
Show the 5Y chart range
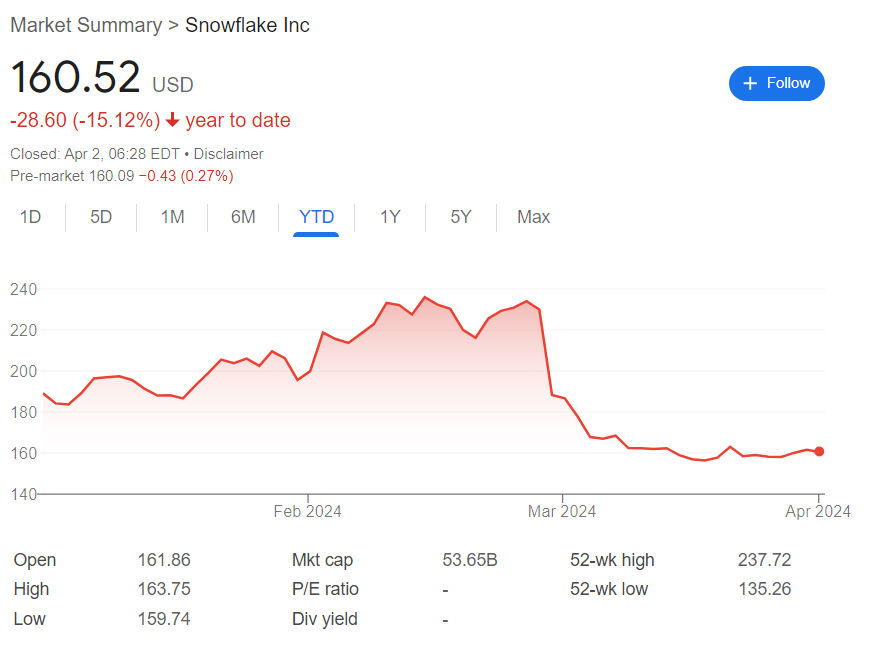point(461,217)
